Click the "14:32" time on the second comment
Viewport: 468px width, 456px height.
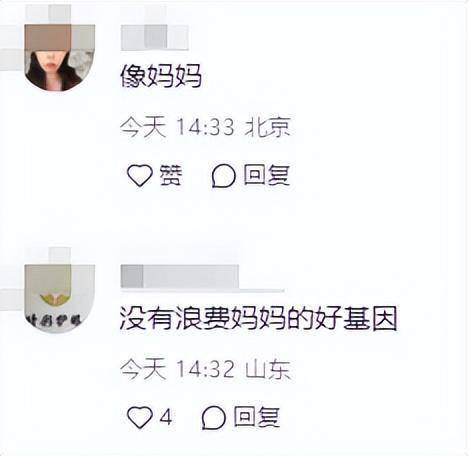(x=205, y=369)
